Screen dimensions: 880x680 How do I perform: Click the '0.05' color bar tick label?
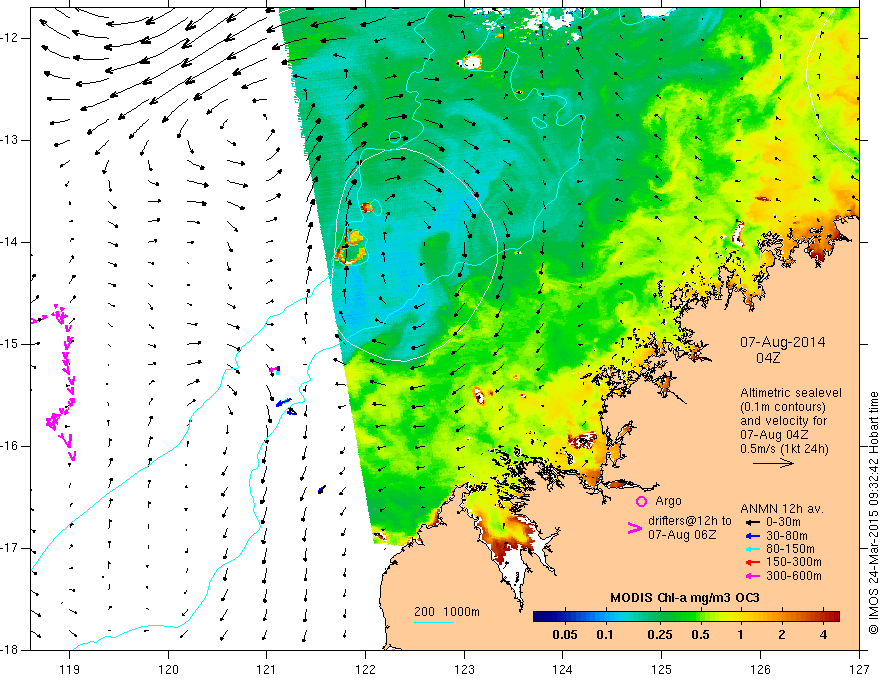tap(565, 635)
